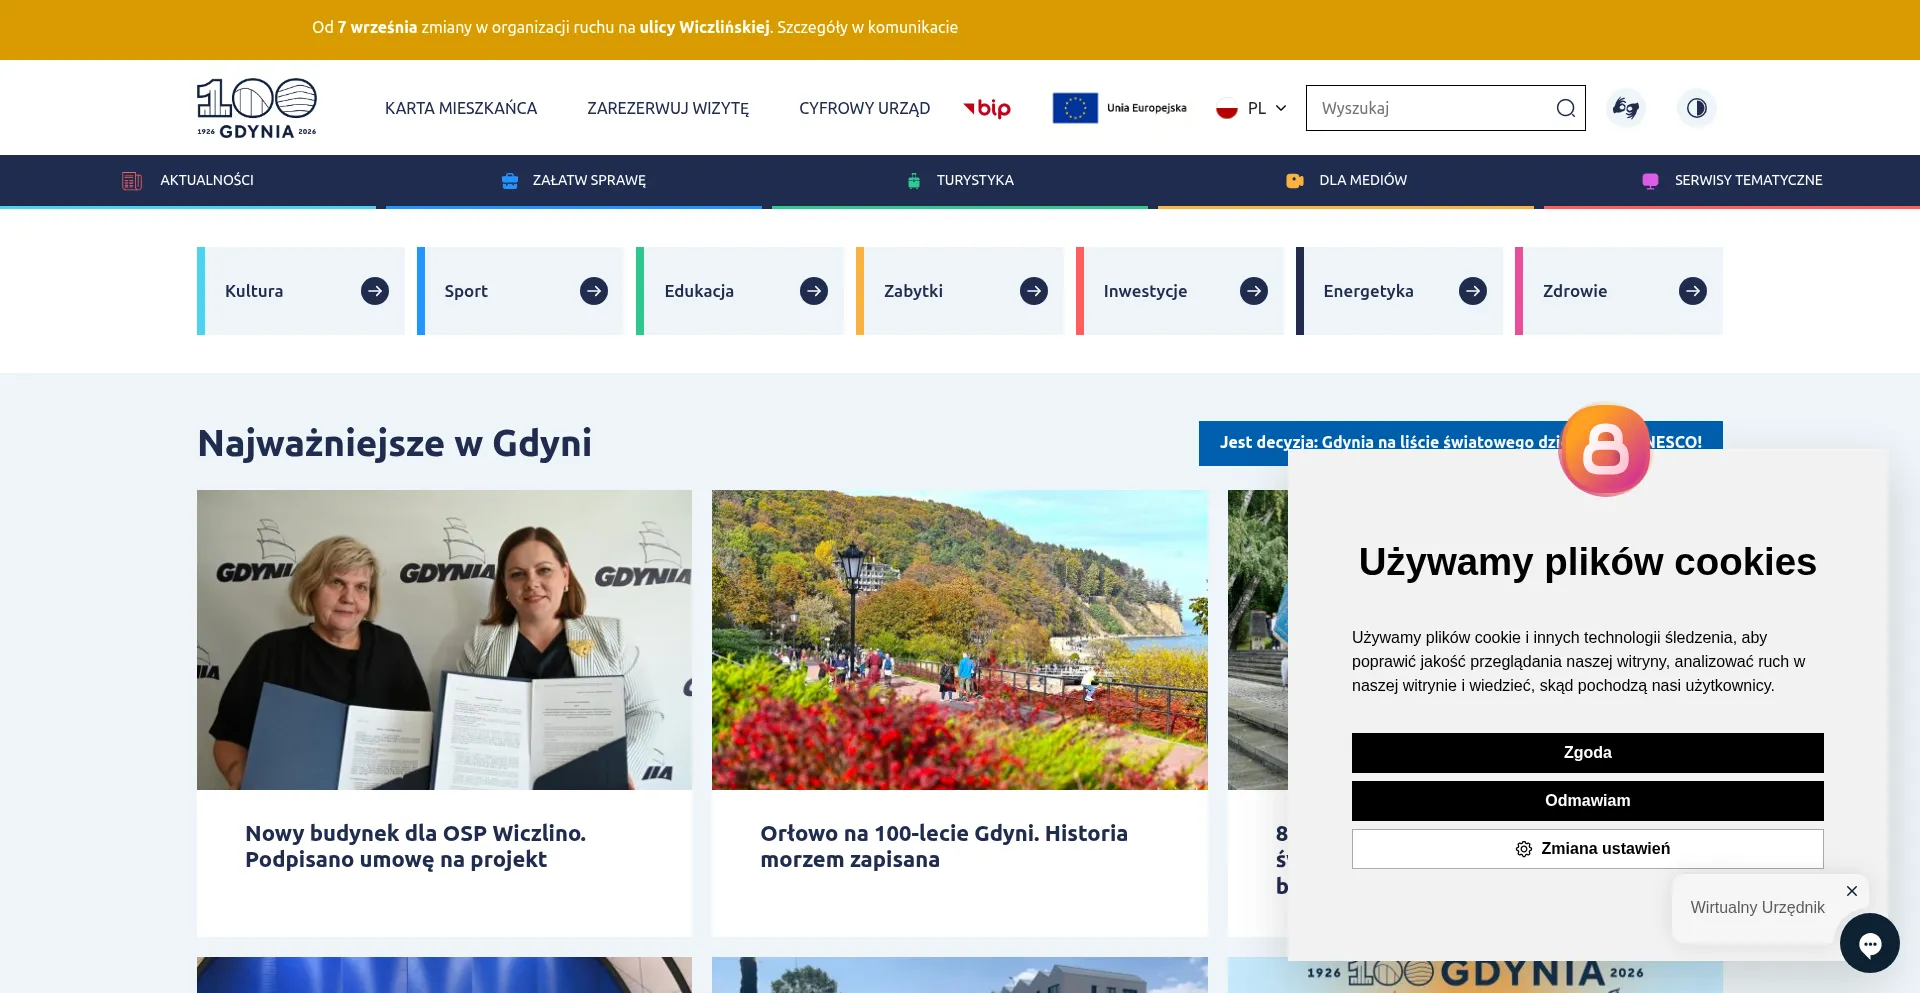Click the 'Najważniejsze w Gdyni' heading
Viewport: 1920px width, 993px height.
pos(395,443)
